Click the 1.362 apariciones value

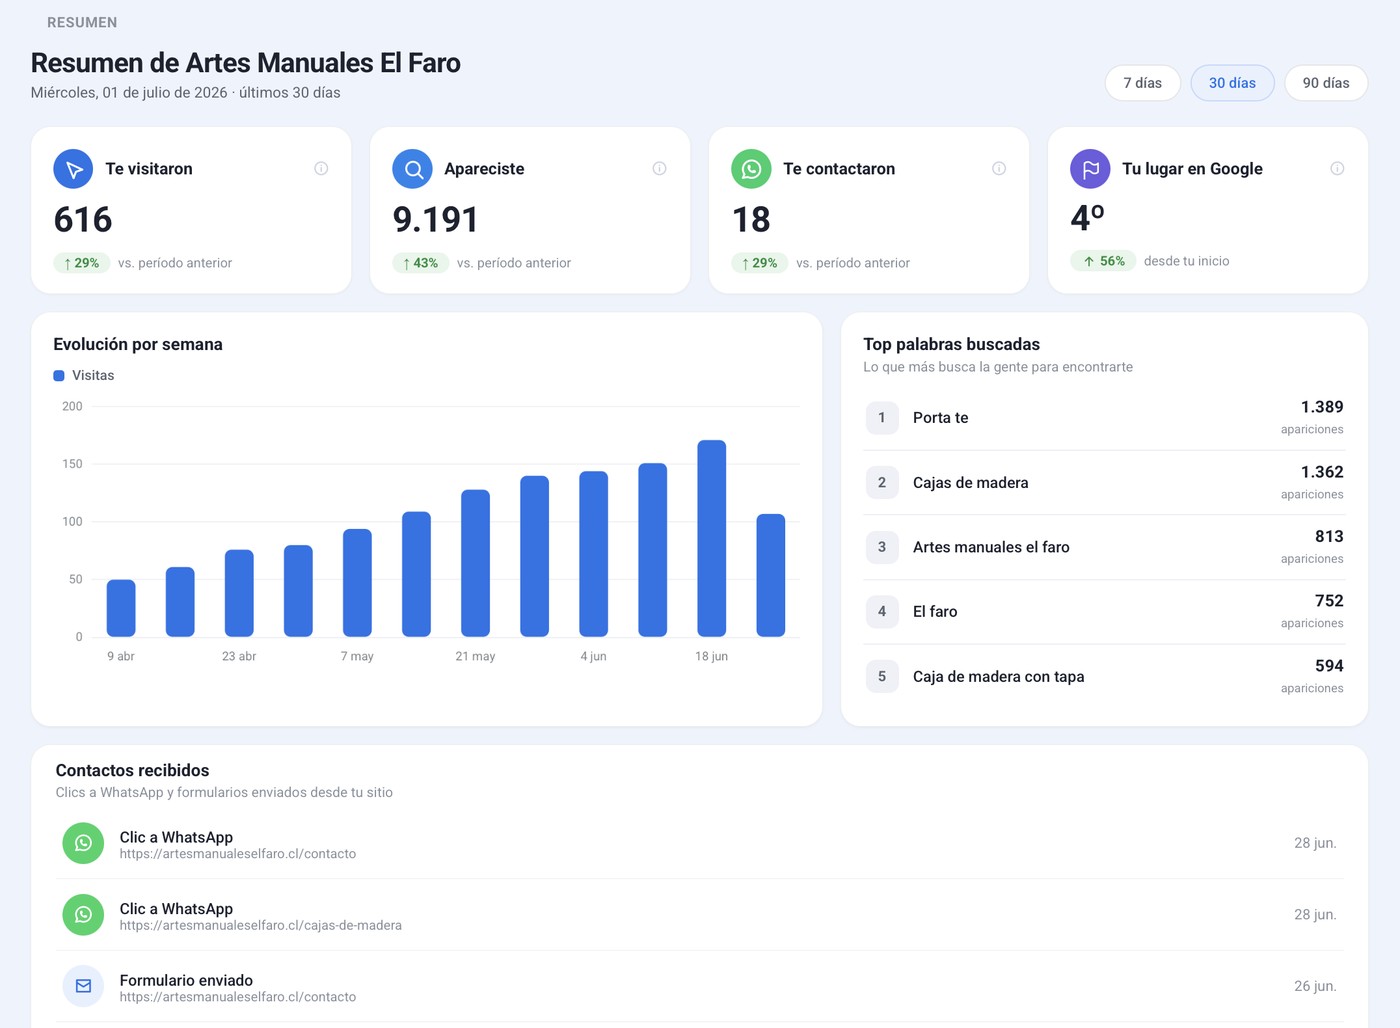(x=1322, y=472)
